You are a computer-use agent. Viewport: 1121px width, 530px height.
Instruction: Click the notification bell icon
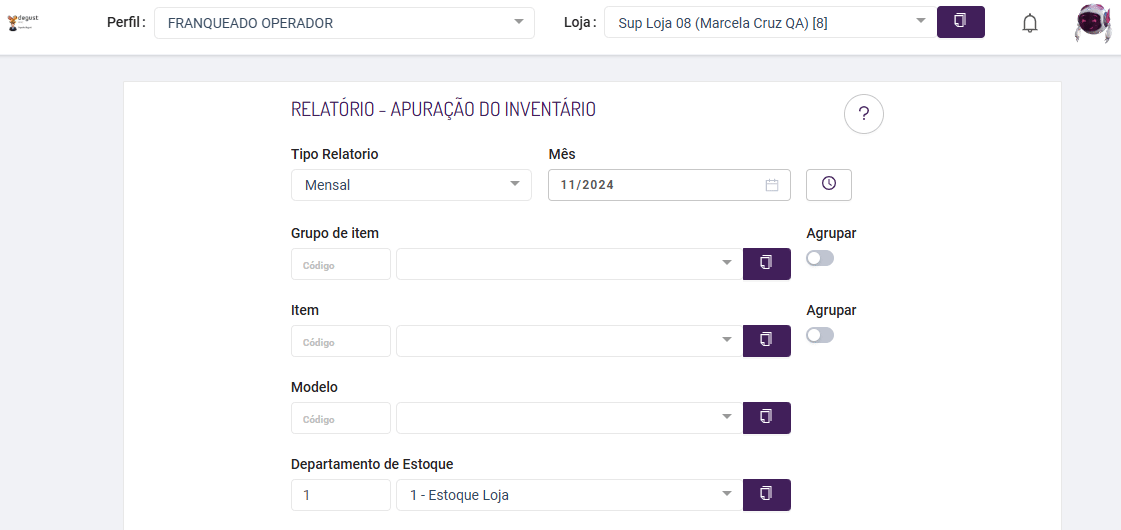[x=1030, y=23]
